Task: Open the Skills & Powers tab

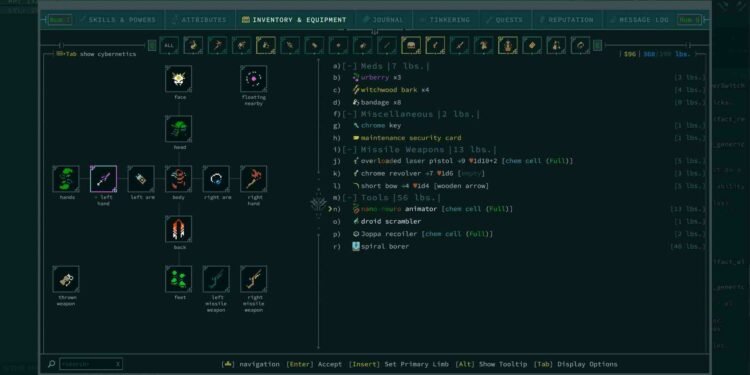Action: tap(118, 20)
